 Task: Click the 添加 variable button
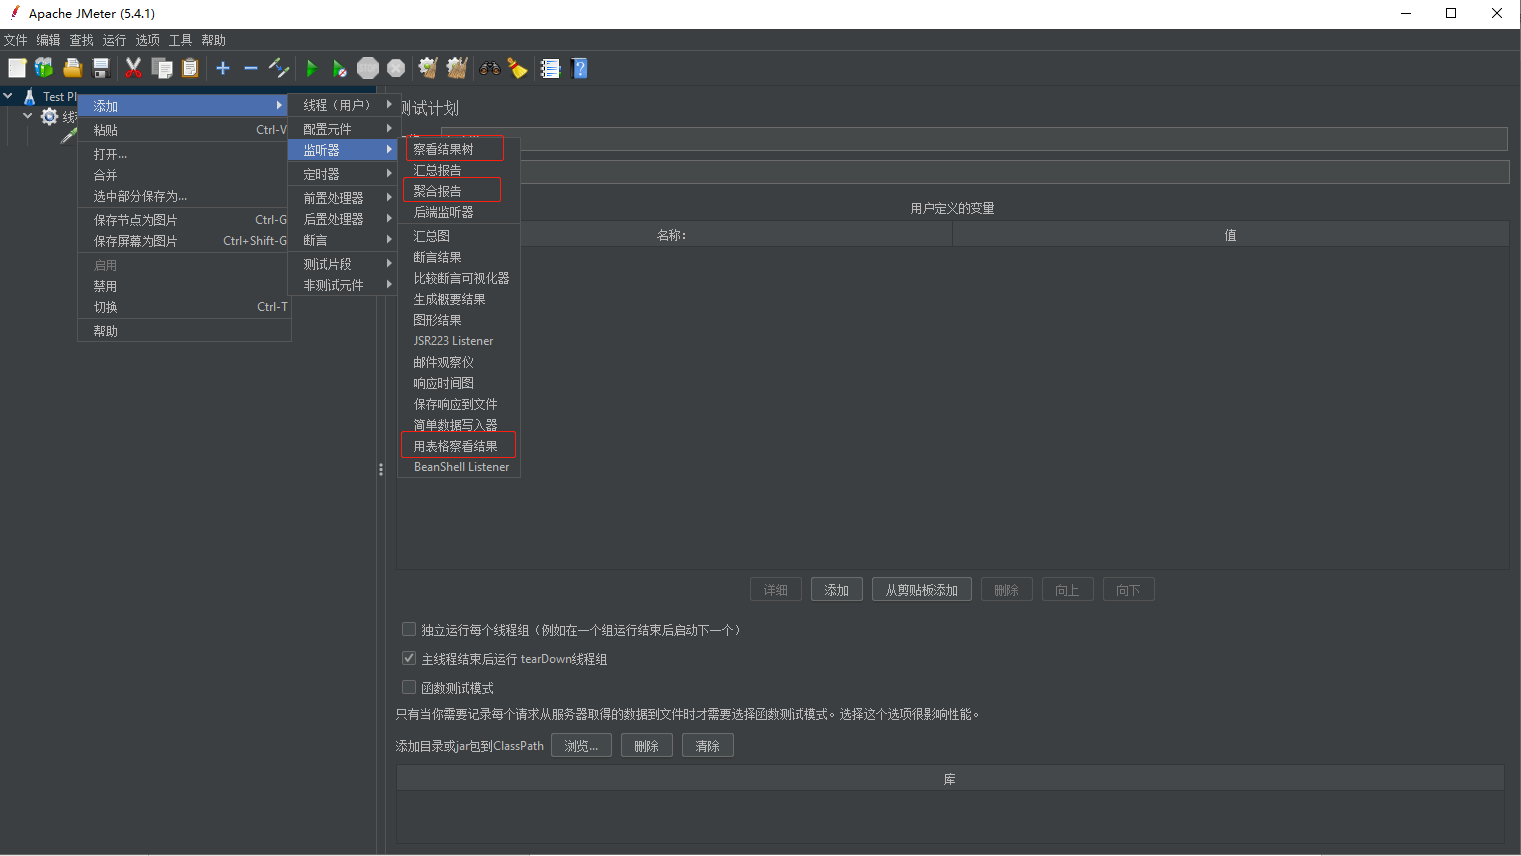(837, 590)
